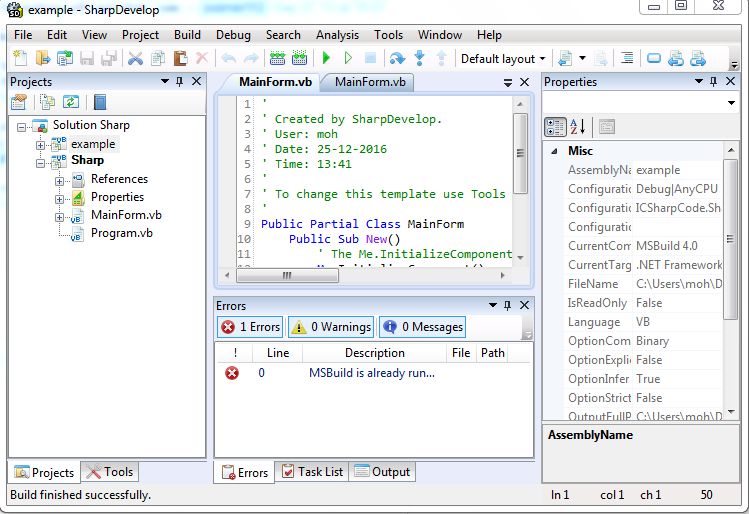Click the Save All toolbar icon
Viewport: 749px width, 514px height.
(108, 58)
